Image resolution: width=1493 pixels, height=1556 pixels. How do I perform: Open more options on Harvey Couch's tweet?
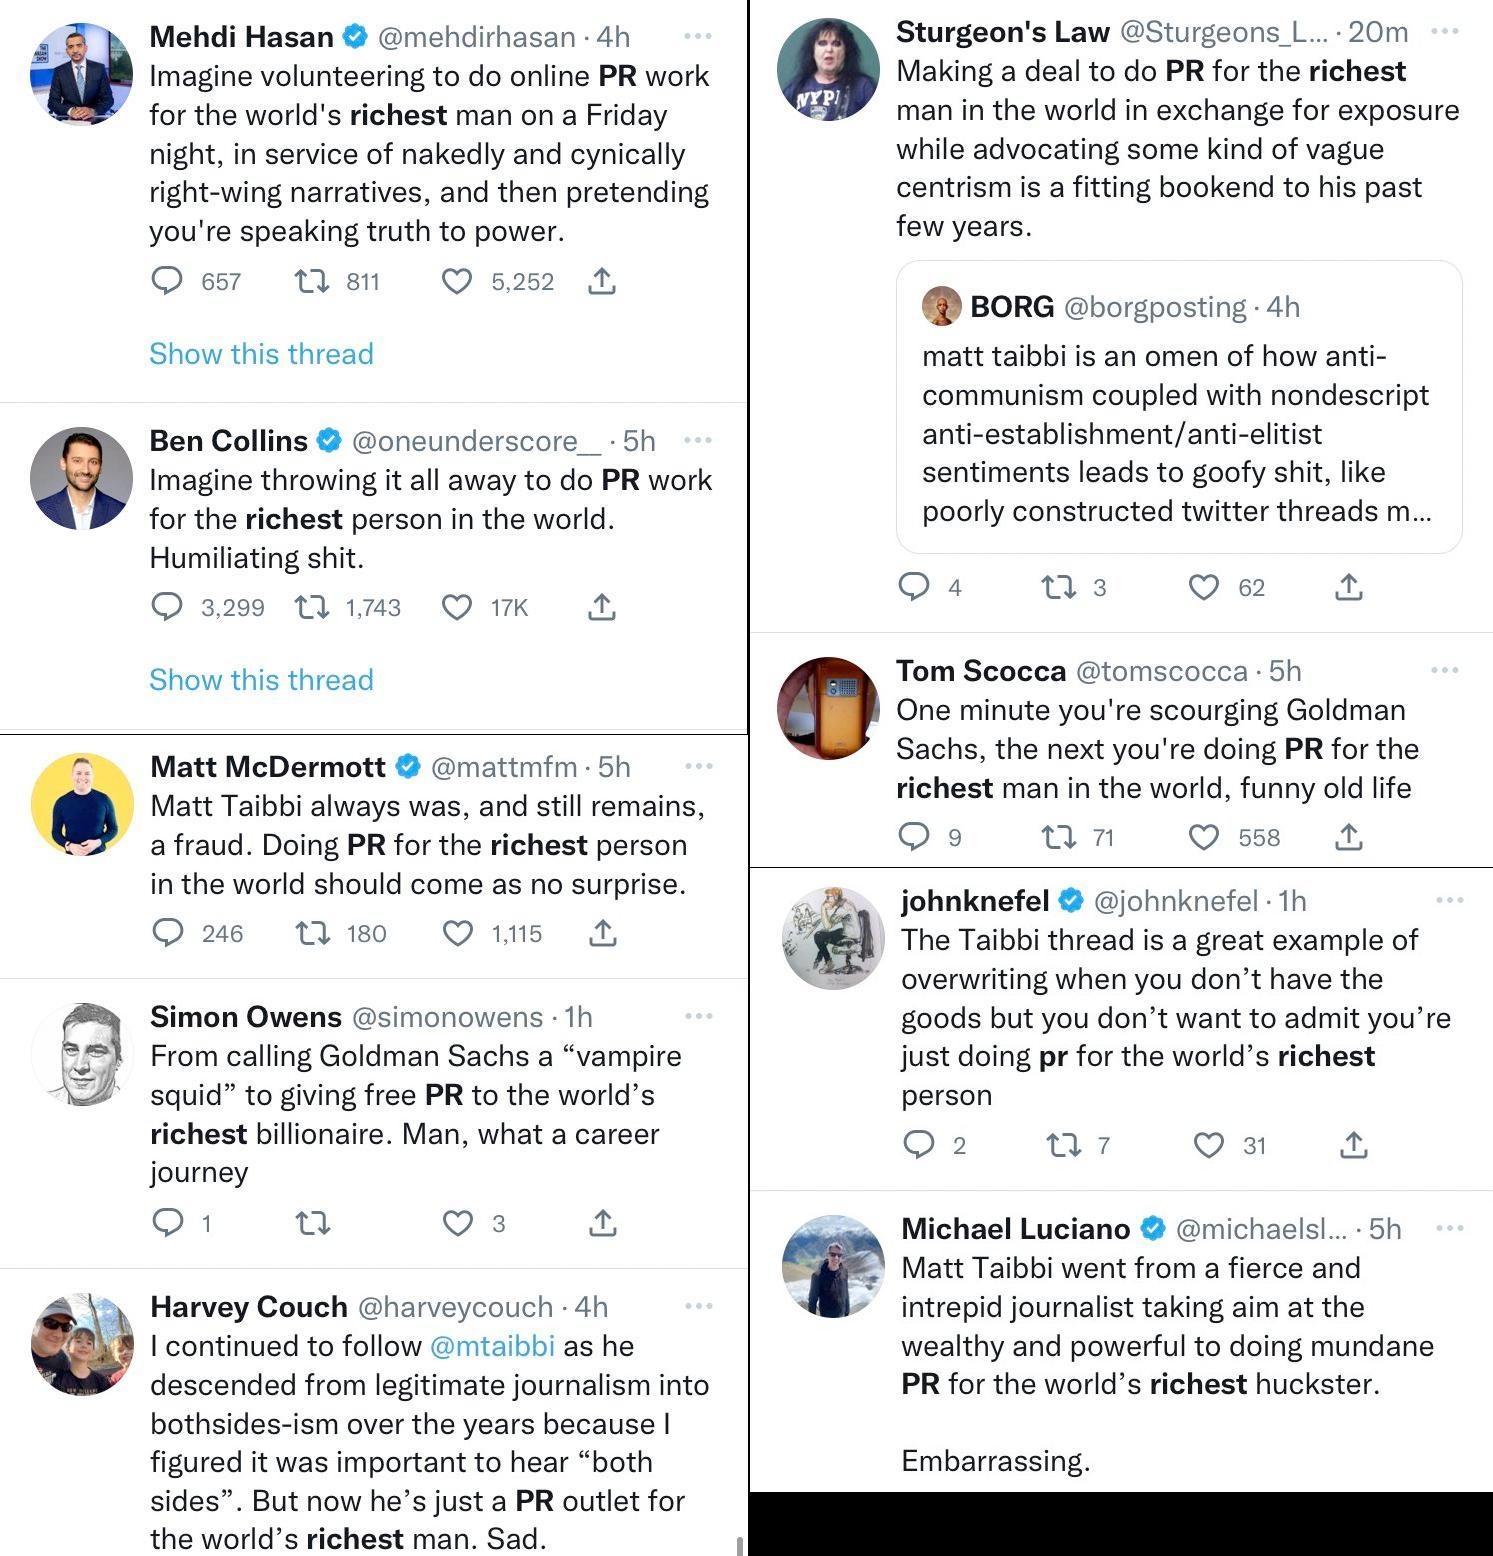tap(699, 1306)
